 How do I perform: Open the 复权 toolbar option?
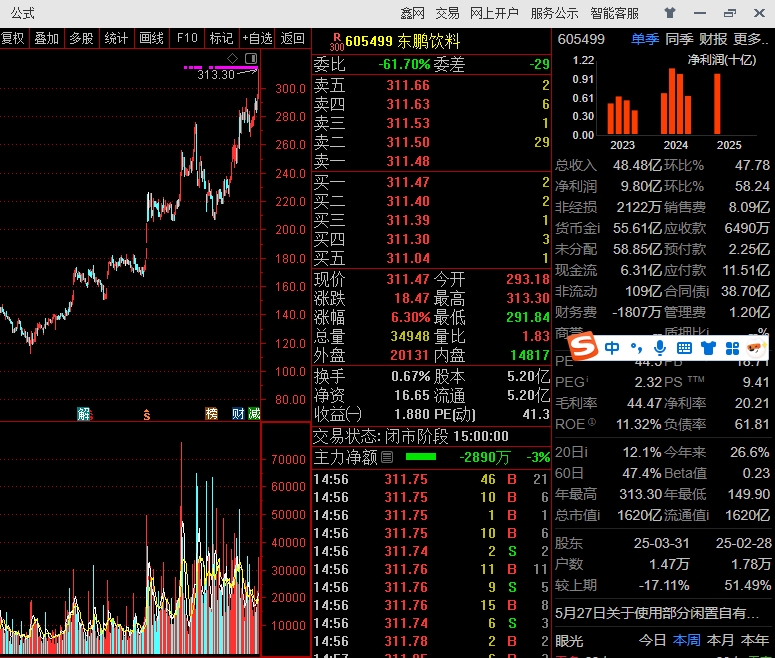[13, 38]
